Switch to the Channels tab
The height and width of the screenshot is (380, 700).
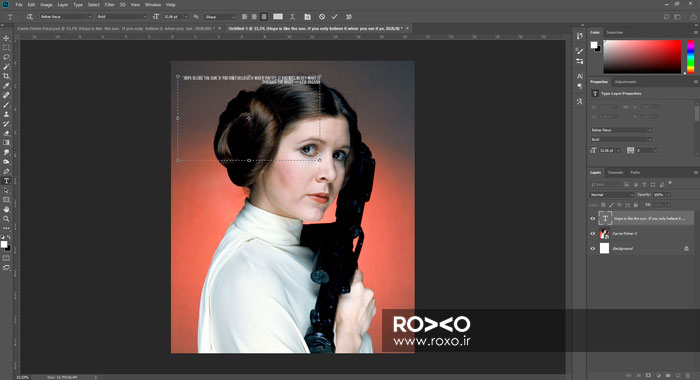[615, 172]
